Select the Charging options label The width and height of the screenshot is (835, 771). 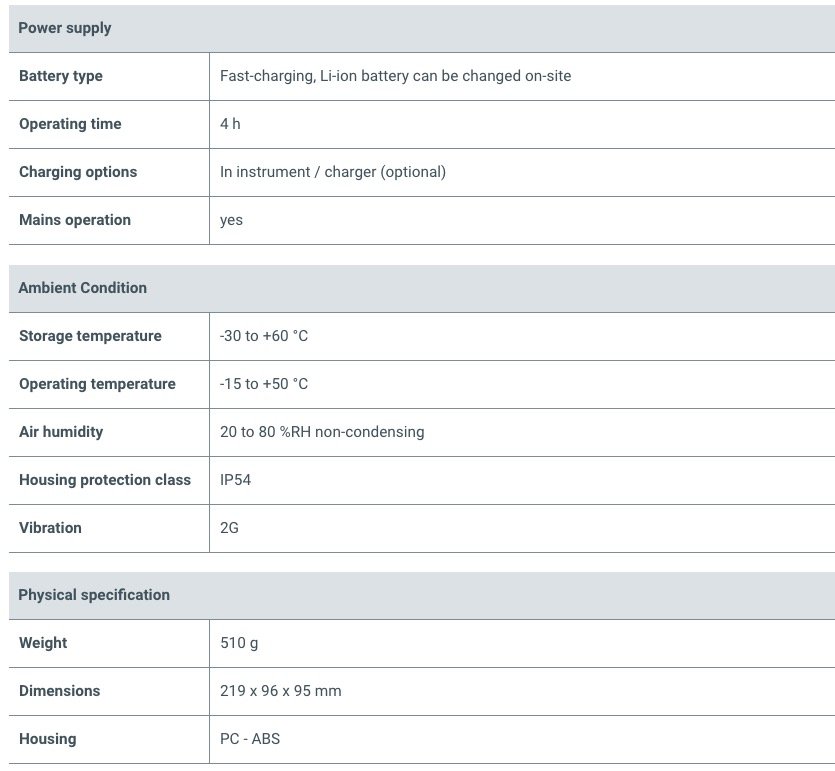click(78, 171)
